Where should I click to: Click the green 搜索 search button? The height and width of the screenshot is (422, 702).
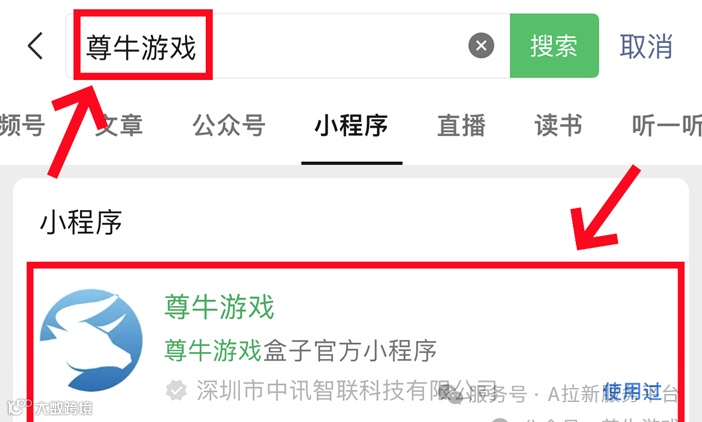(x=554, y=46)
